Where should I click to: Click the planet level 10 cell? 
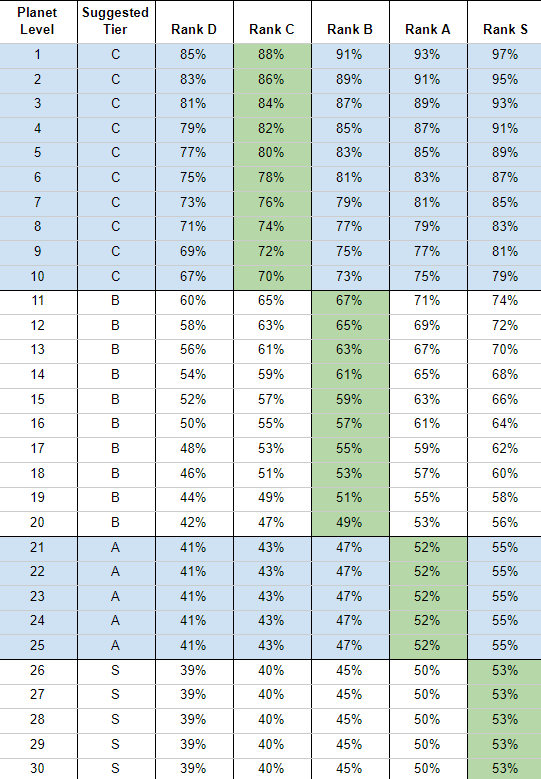(38, 277)
